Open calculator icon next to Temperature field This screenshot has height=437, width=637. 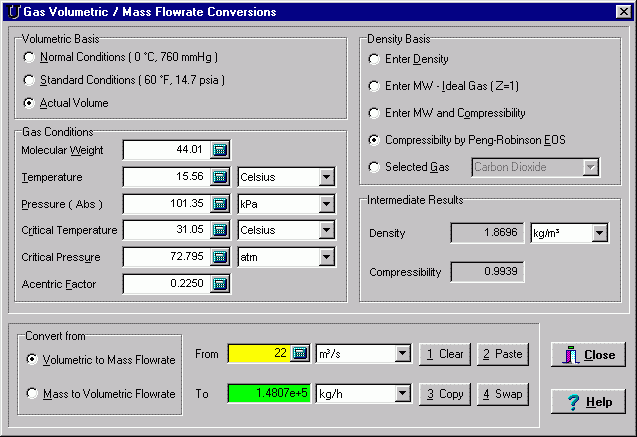tap(220, 177)
